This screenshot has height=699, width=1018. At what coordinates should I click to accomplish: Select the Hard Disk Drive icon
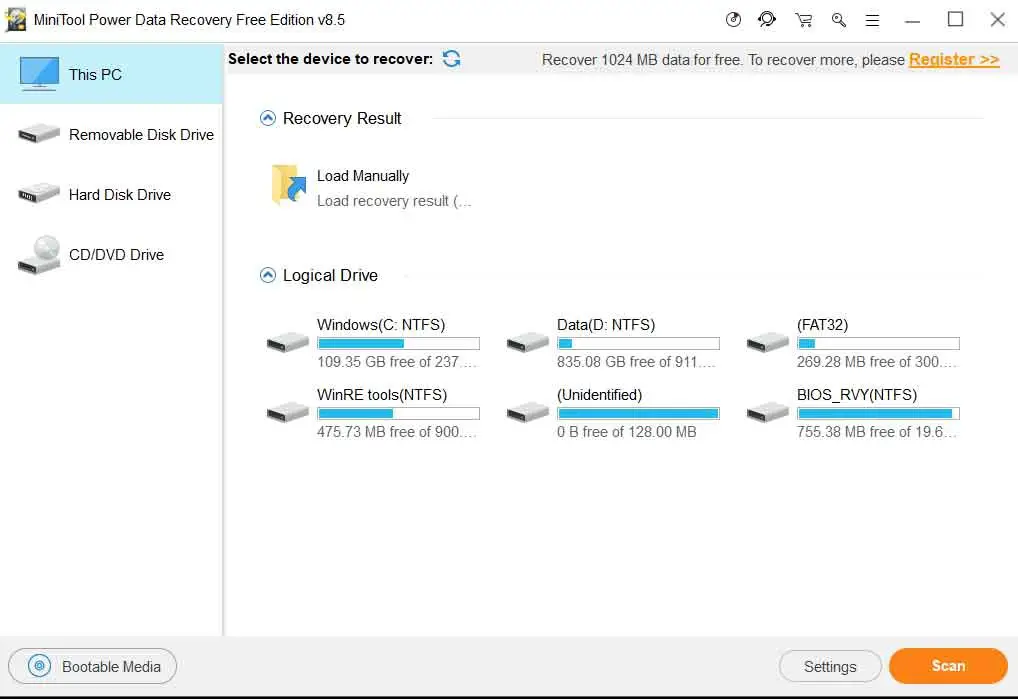point(39,193)
